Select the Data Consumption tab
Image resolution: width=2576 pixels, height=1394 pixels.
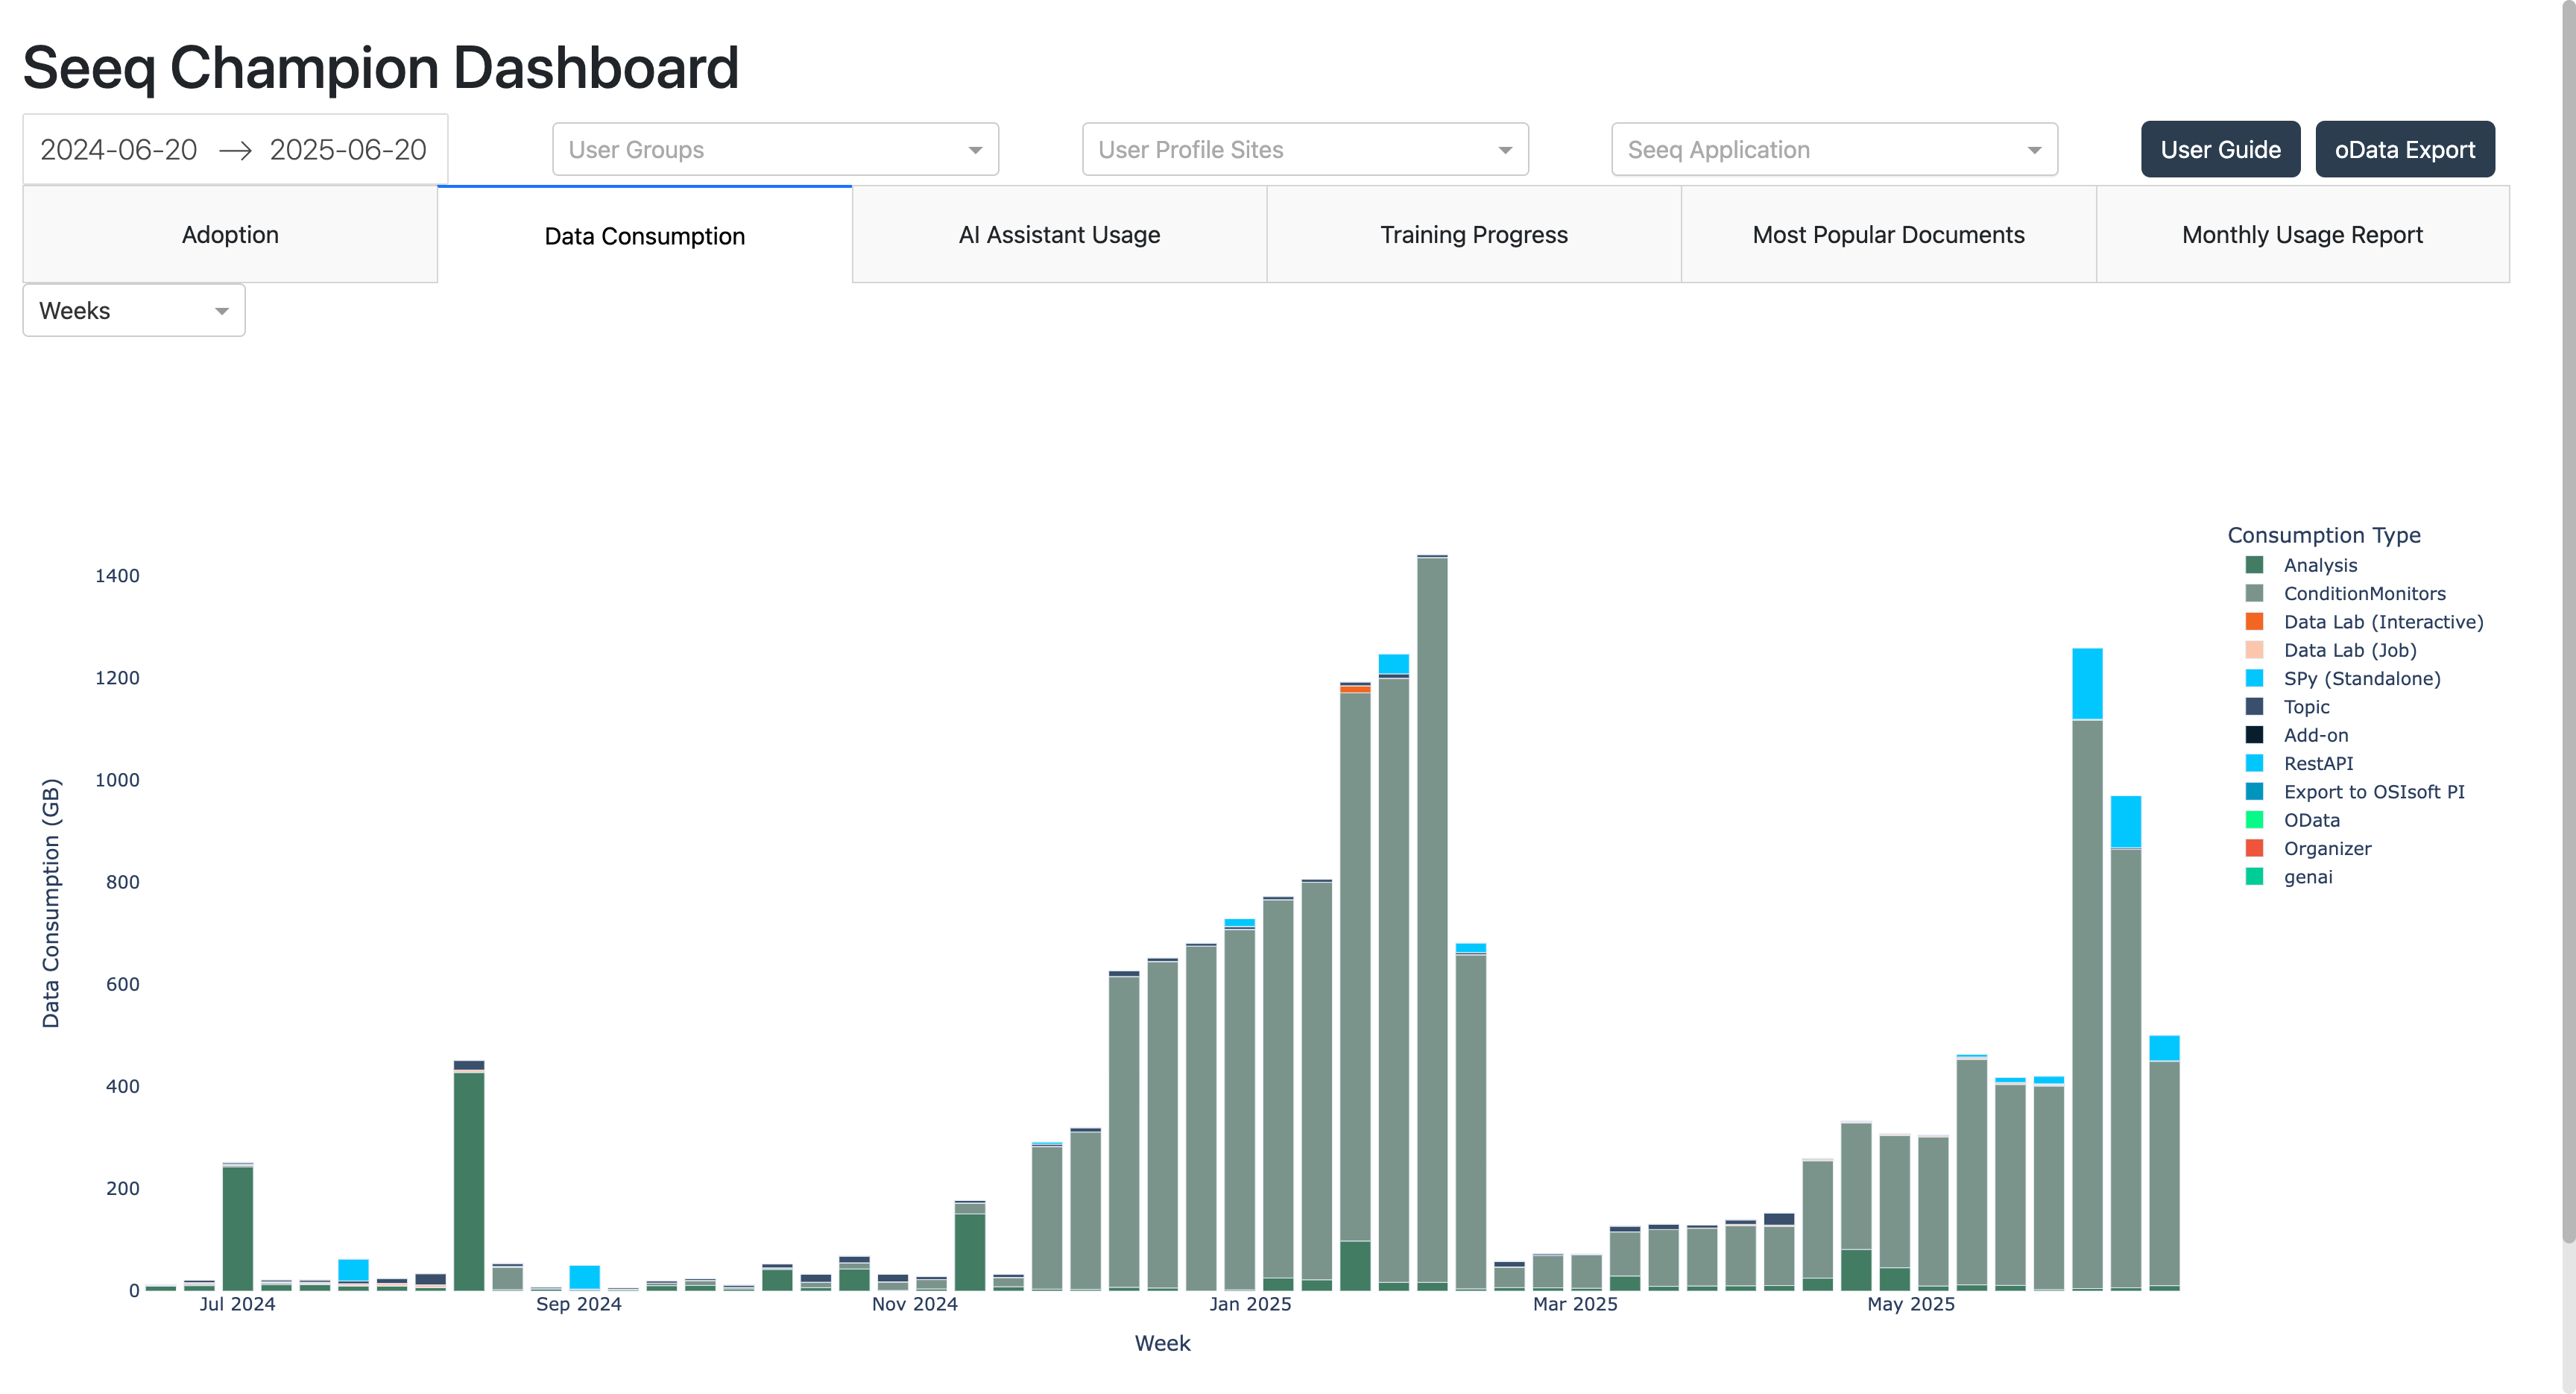pyautogui.click(x=645, y=235)
